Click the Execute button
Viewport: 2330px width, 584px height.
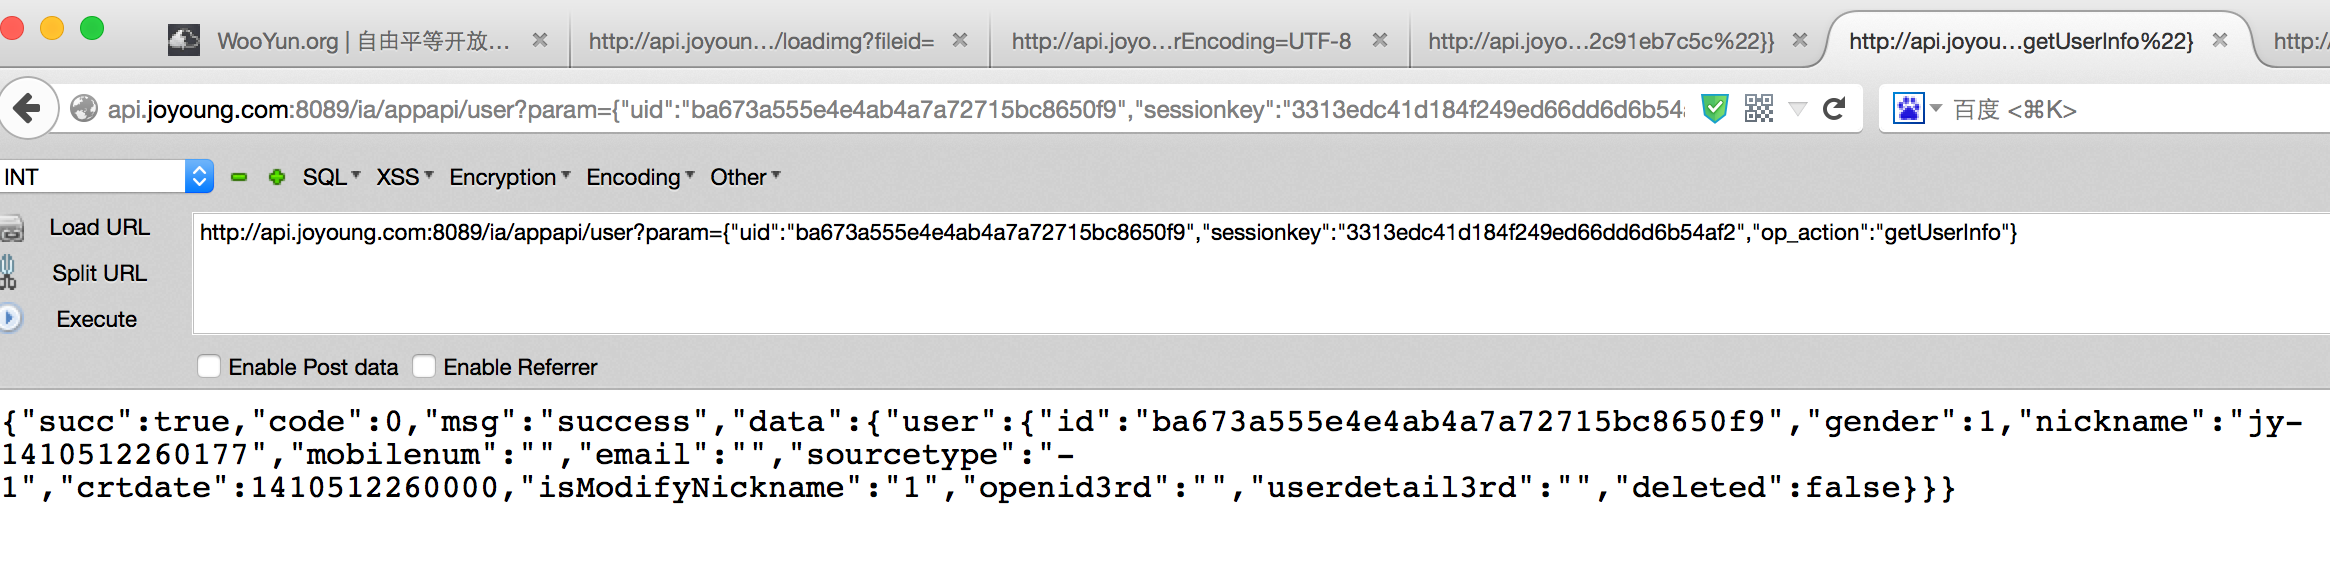coord(96,319)
